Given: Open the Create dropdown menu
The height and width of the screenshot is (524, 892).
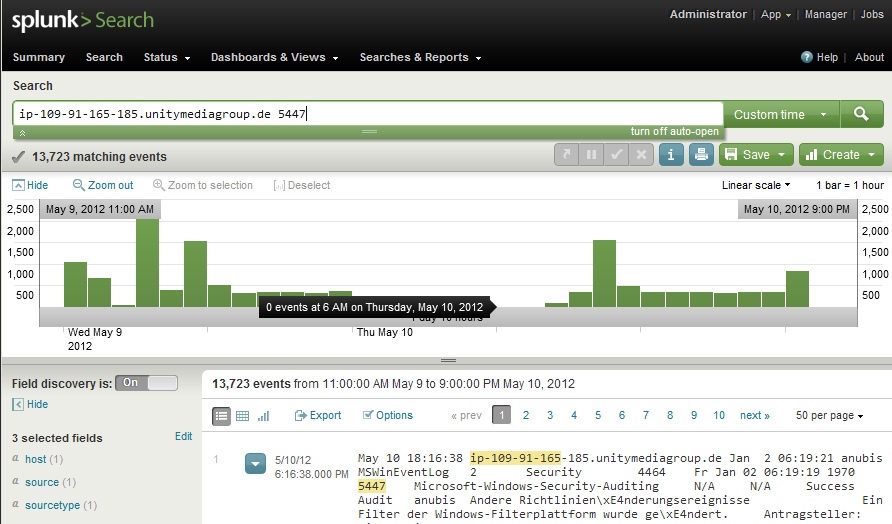Looking at the screenshot, I should 841,155.
